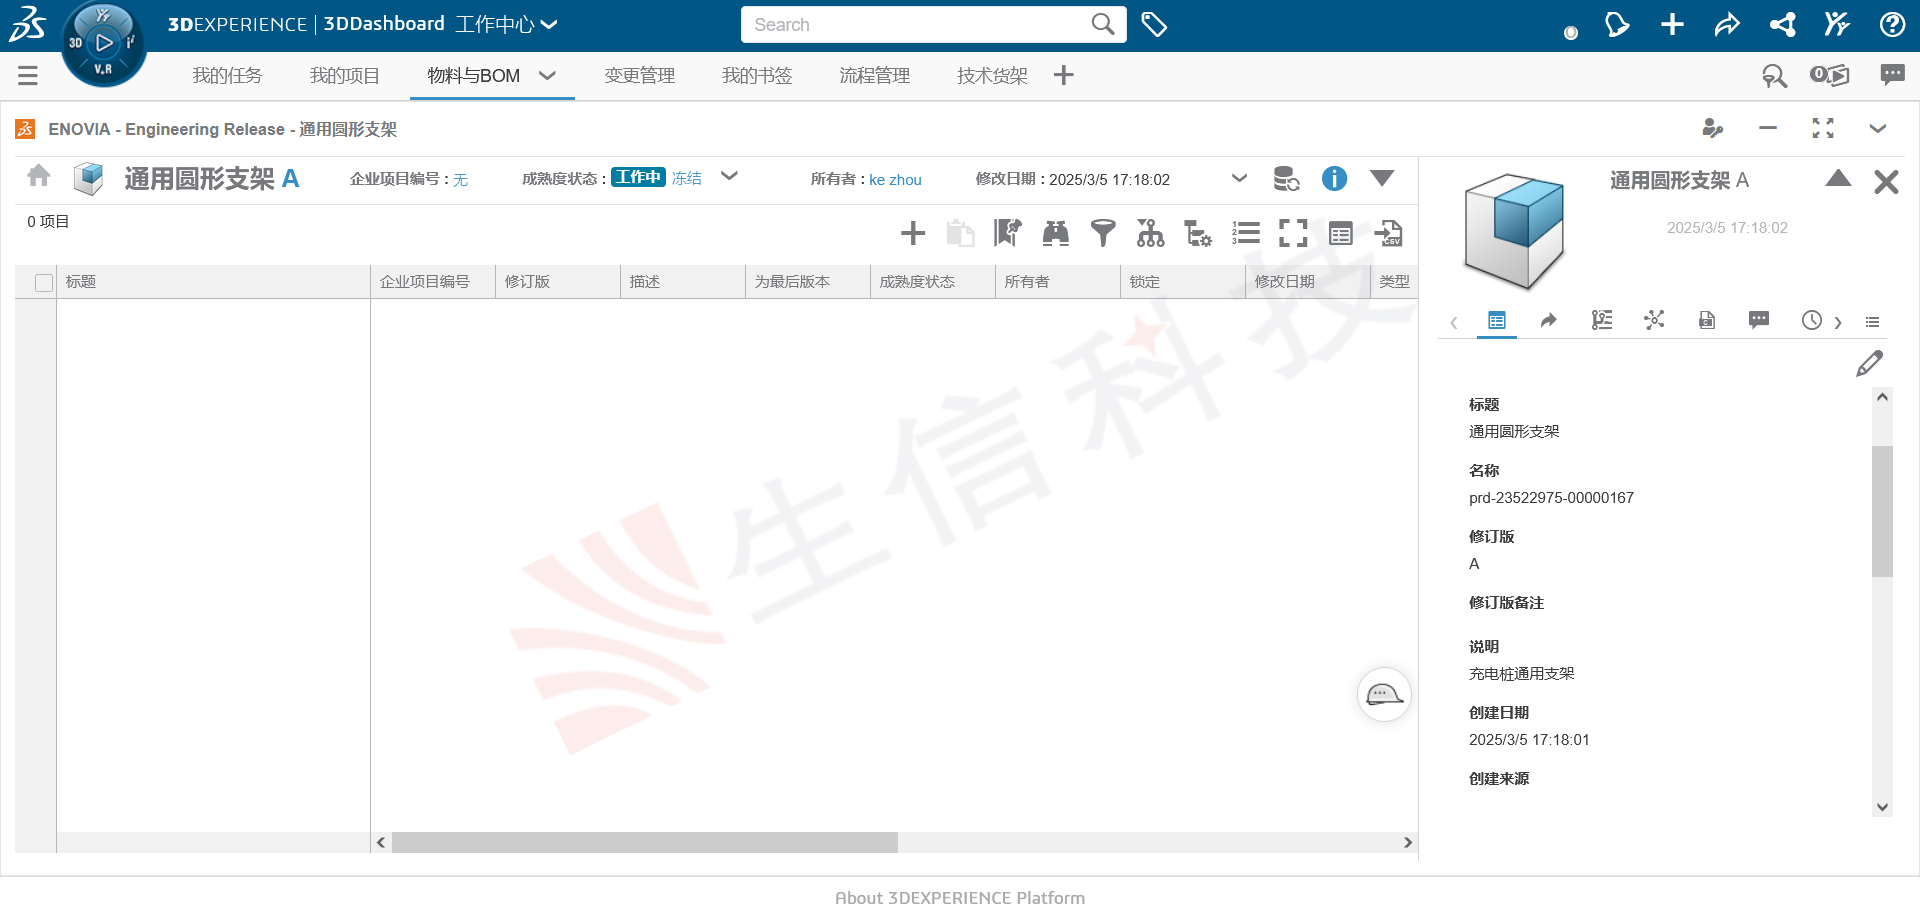Viewport: 1920px width, 920px height.
Task: Switch to the 变更管理 tab
Action: [x=639, y=75]
